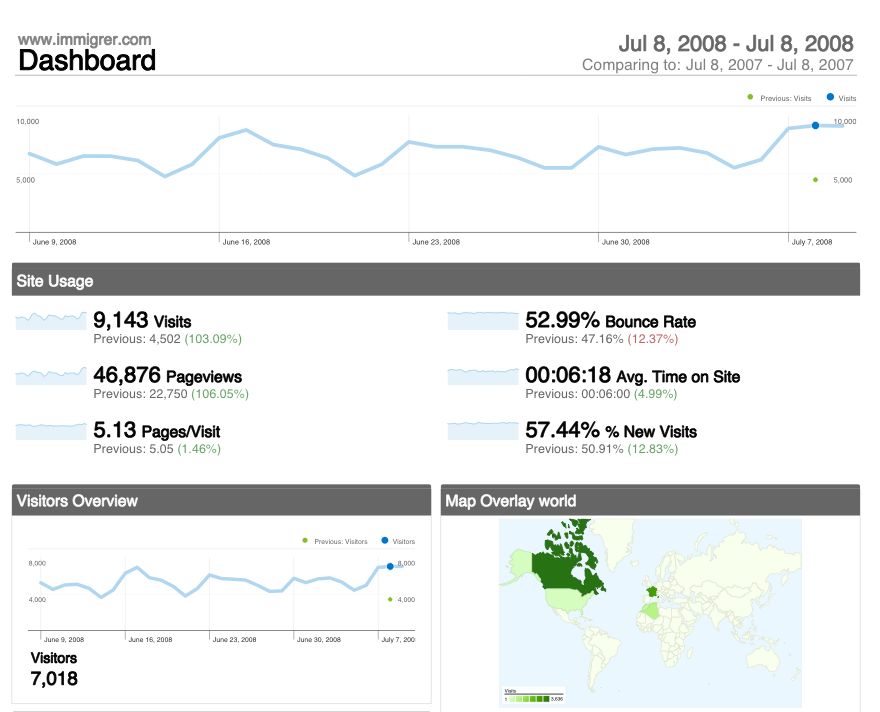Click the blue Visits legend dot
Image resolution: width=880 pixels, height=712 pixels.
831,97
